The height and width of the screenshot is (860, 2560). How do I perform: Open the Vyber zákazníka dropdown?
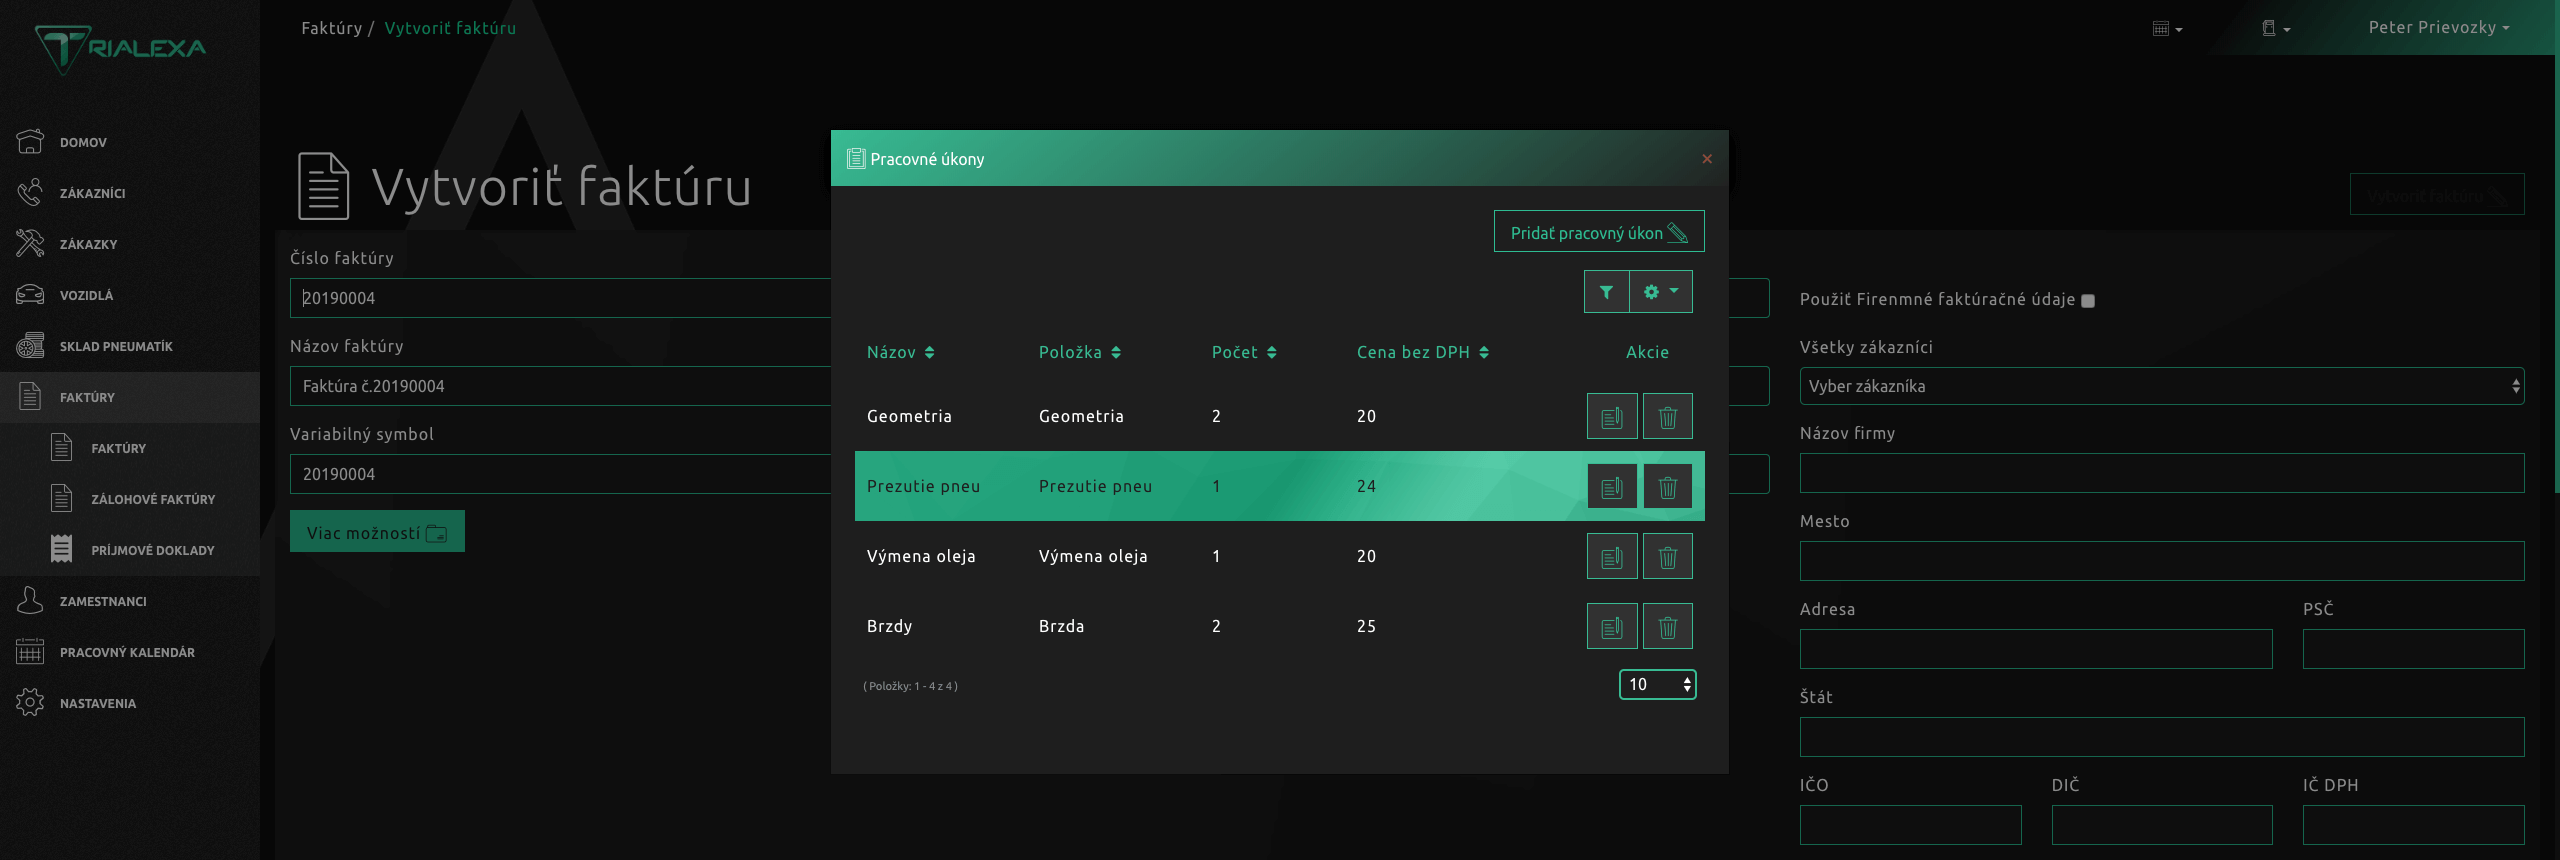point(2161,386)
